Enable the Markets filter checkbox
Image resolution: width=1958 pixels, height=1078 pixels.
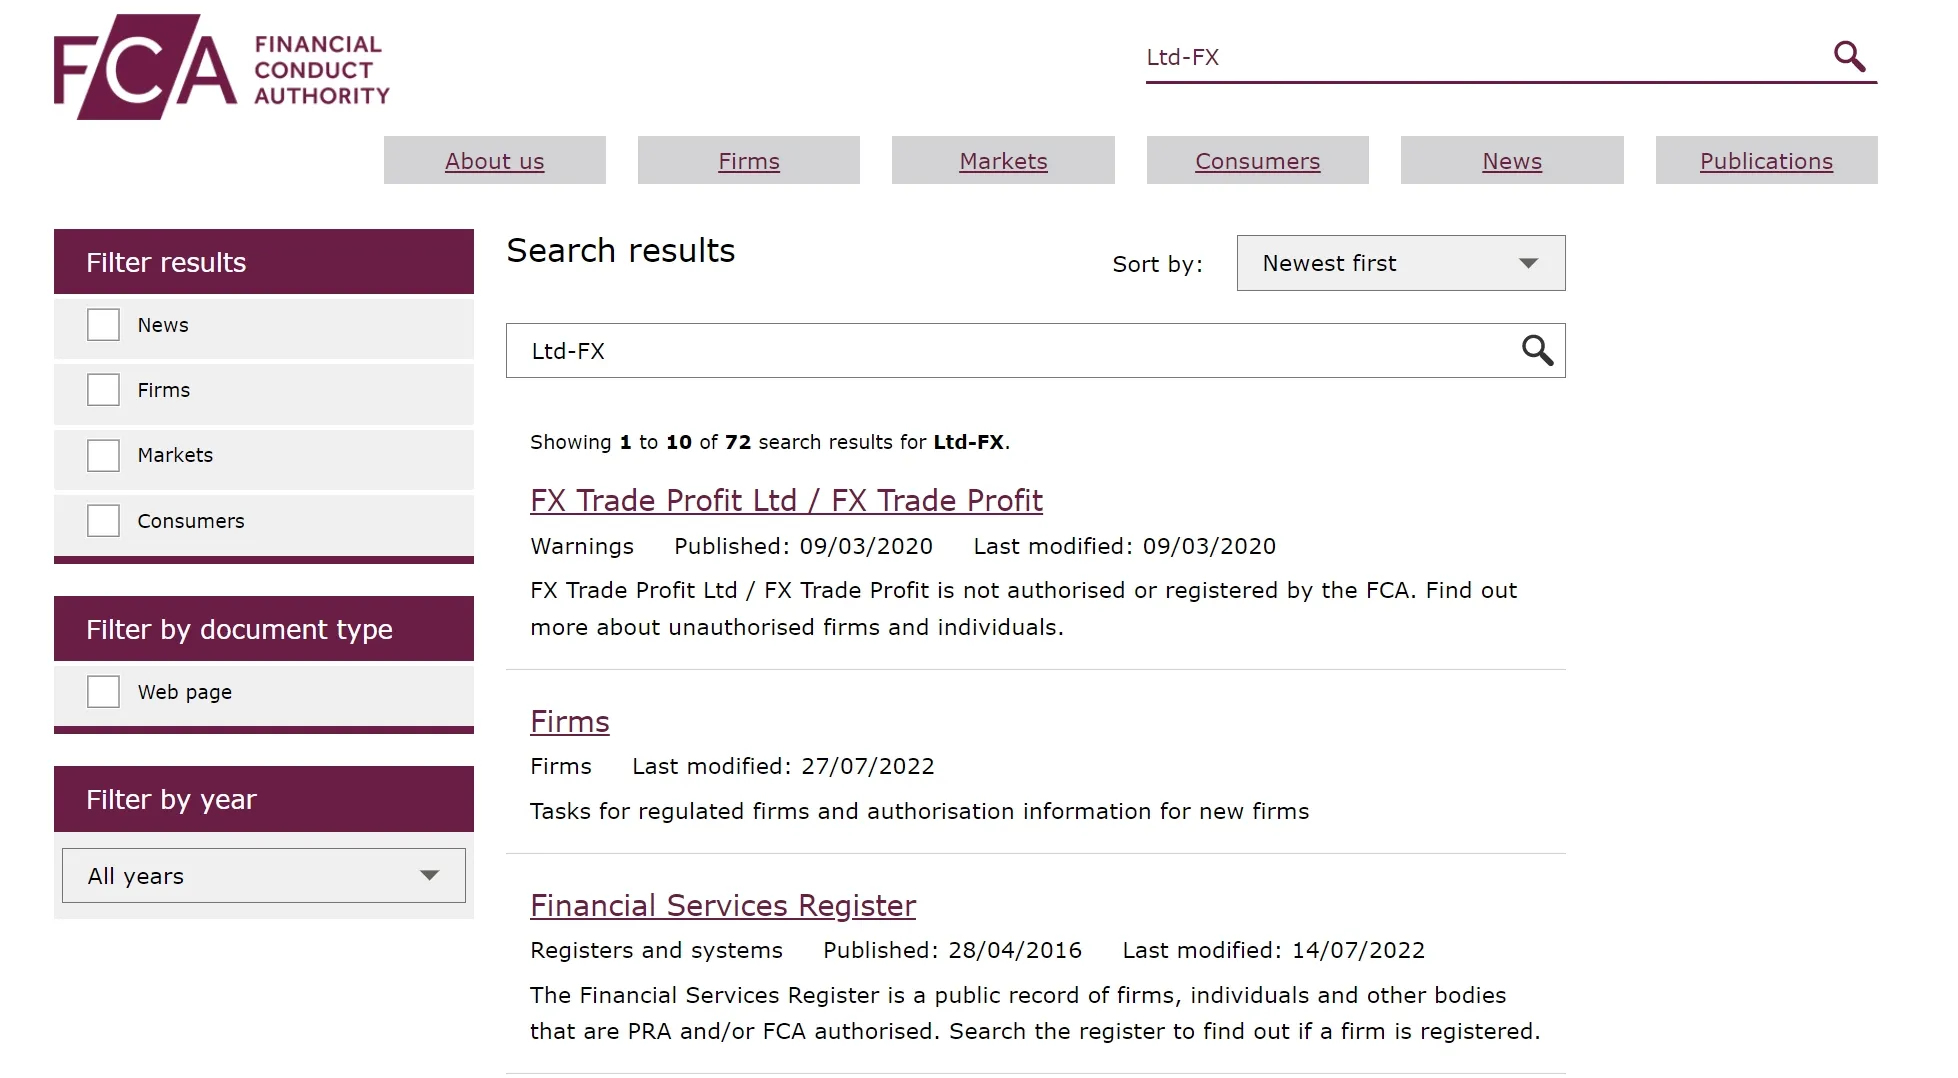[x=103, y=455]
